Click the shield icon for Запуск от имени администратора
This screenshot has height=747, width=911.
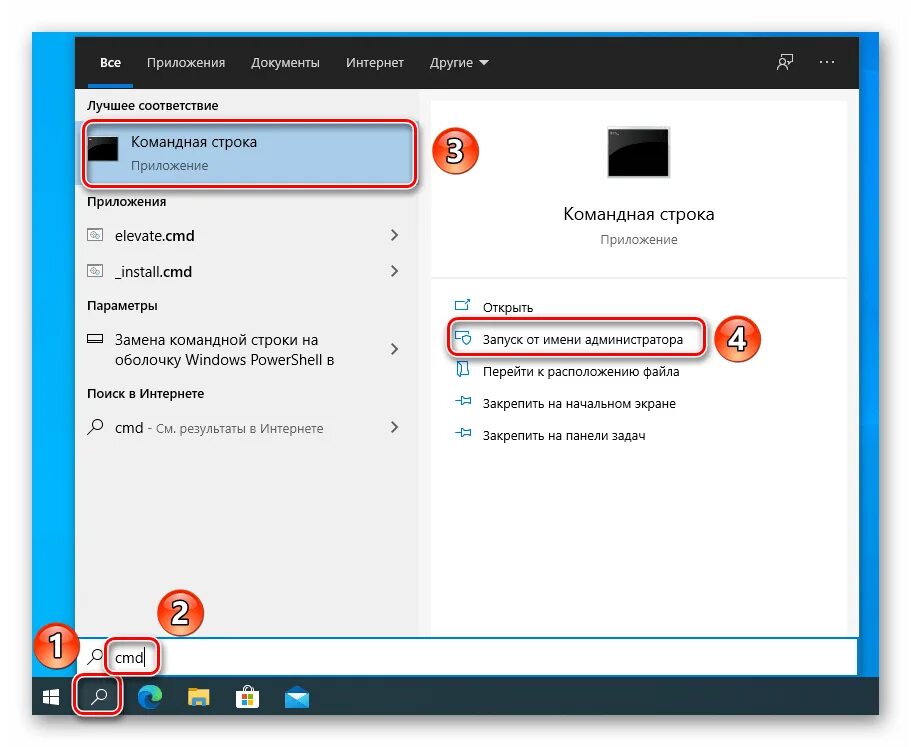tap(463, 337)
